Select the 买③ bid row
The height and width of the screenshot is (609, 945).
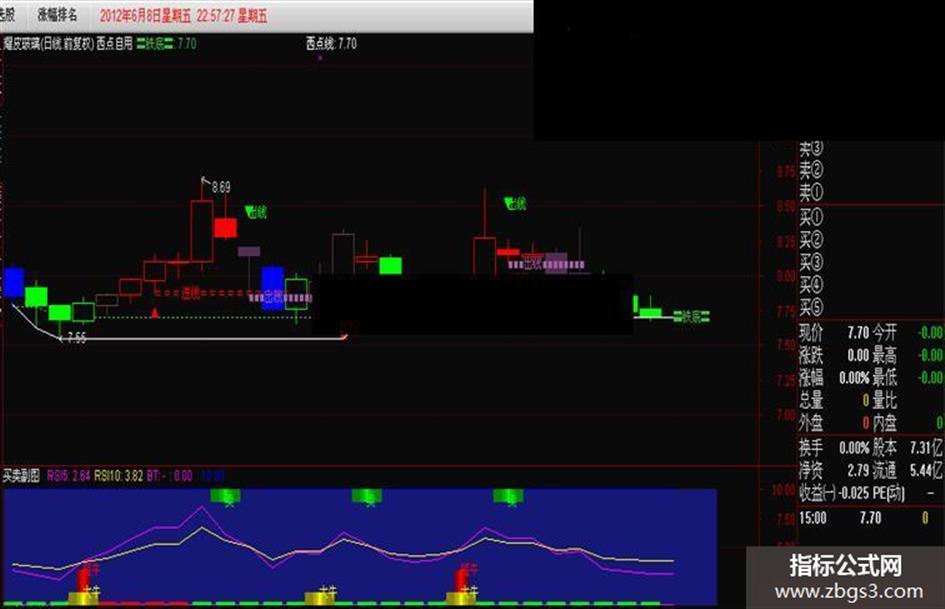[x=811, y=262]
